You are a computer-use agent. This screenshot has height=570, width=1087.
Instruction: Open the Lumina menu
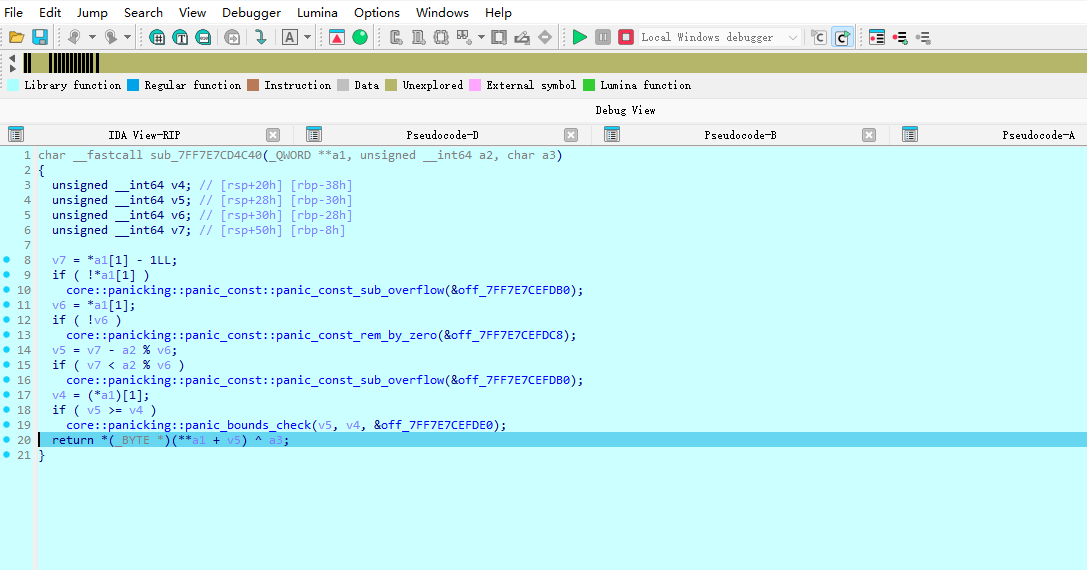pos(317,12)
